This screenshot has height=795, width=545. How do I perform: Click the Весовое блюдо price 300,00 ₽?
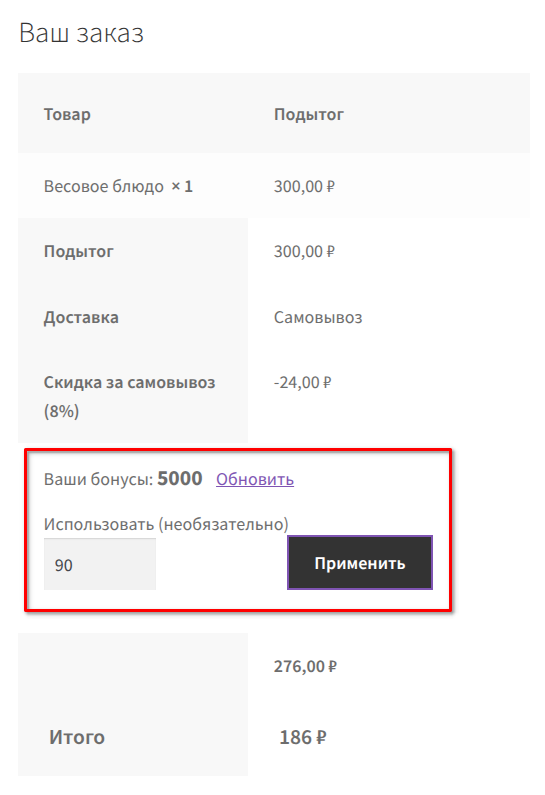(x=304, y=187)
